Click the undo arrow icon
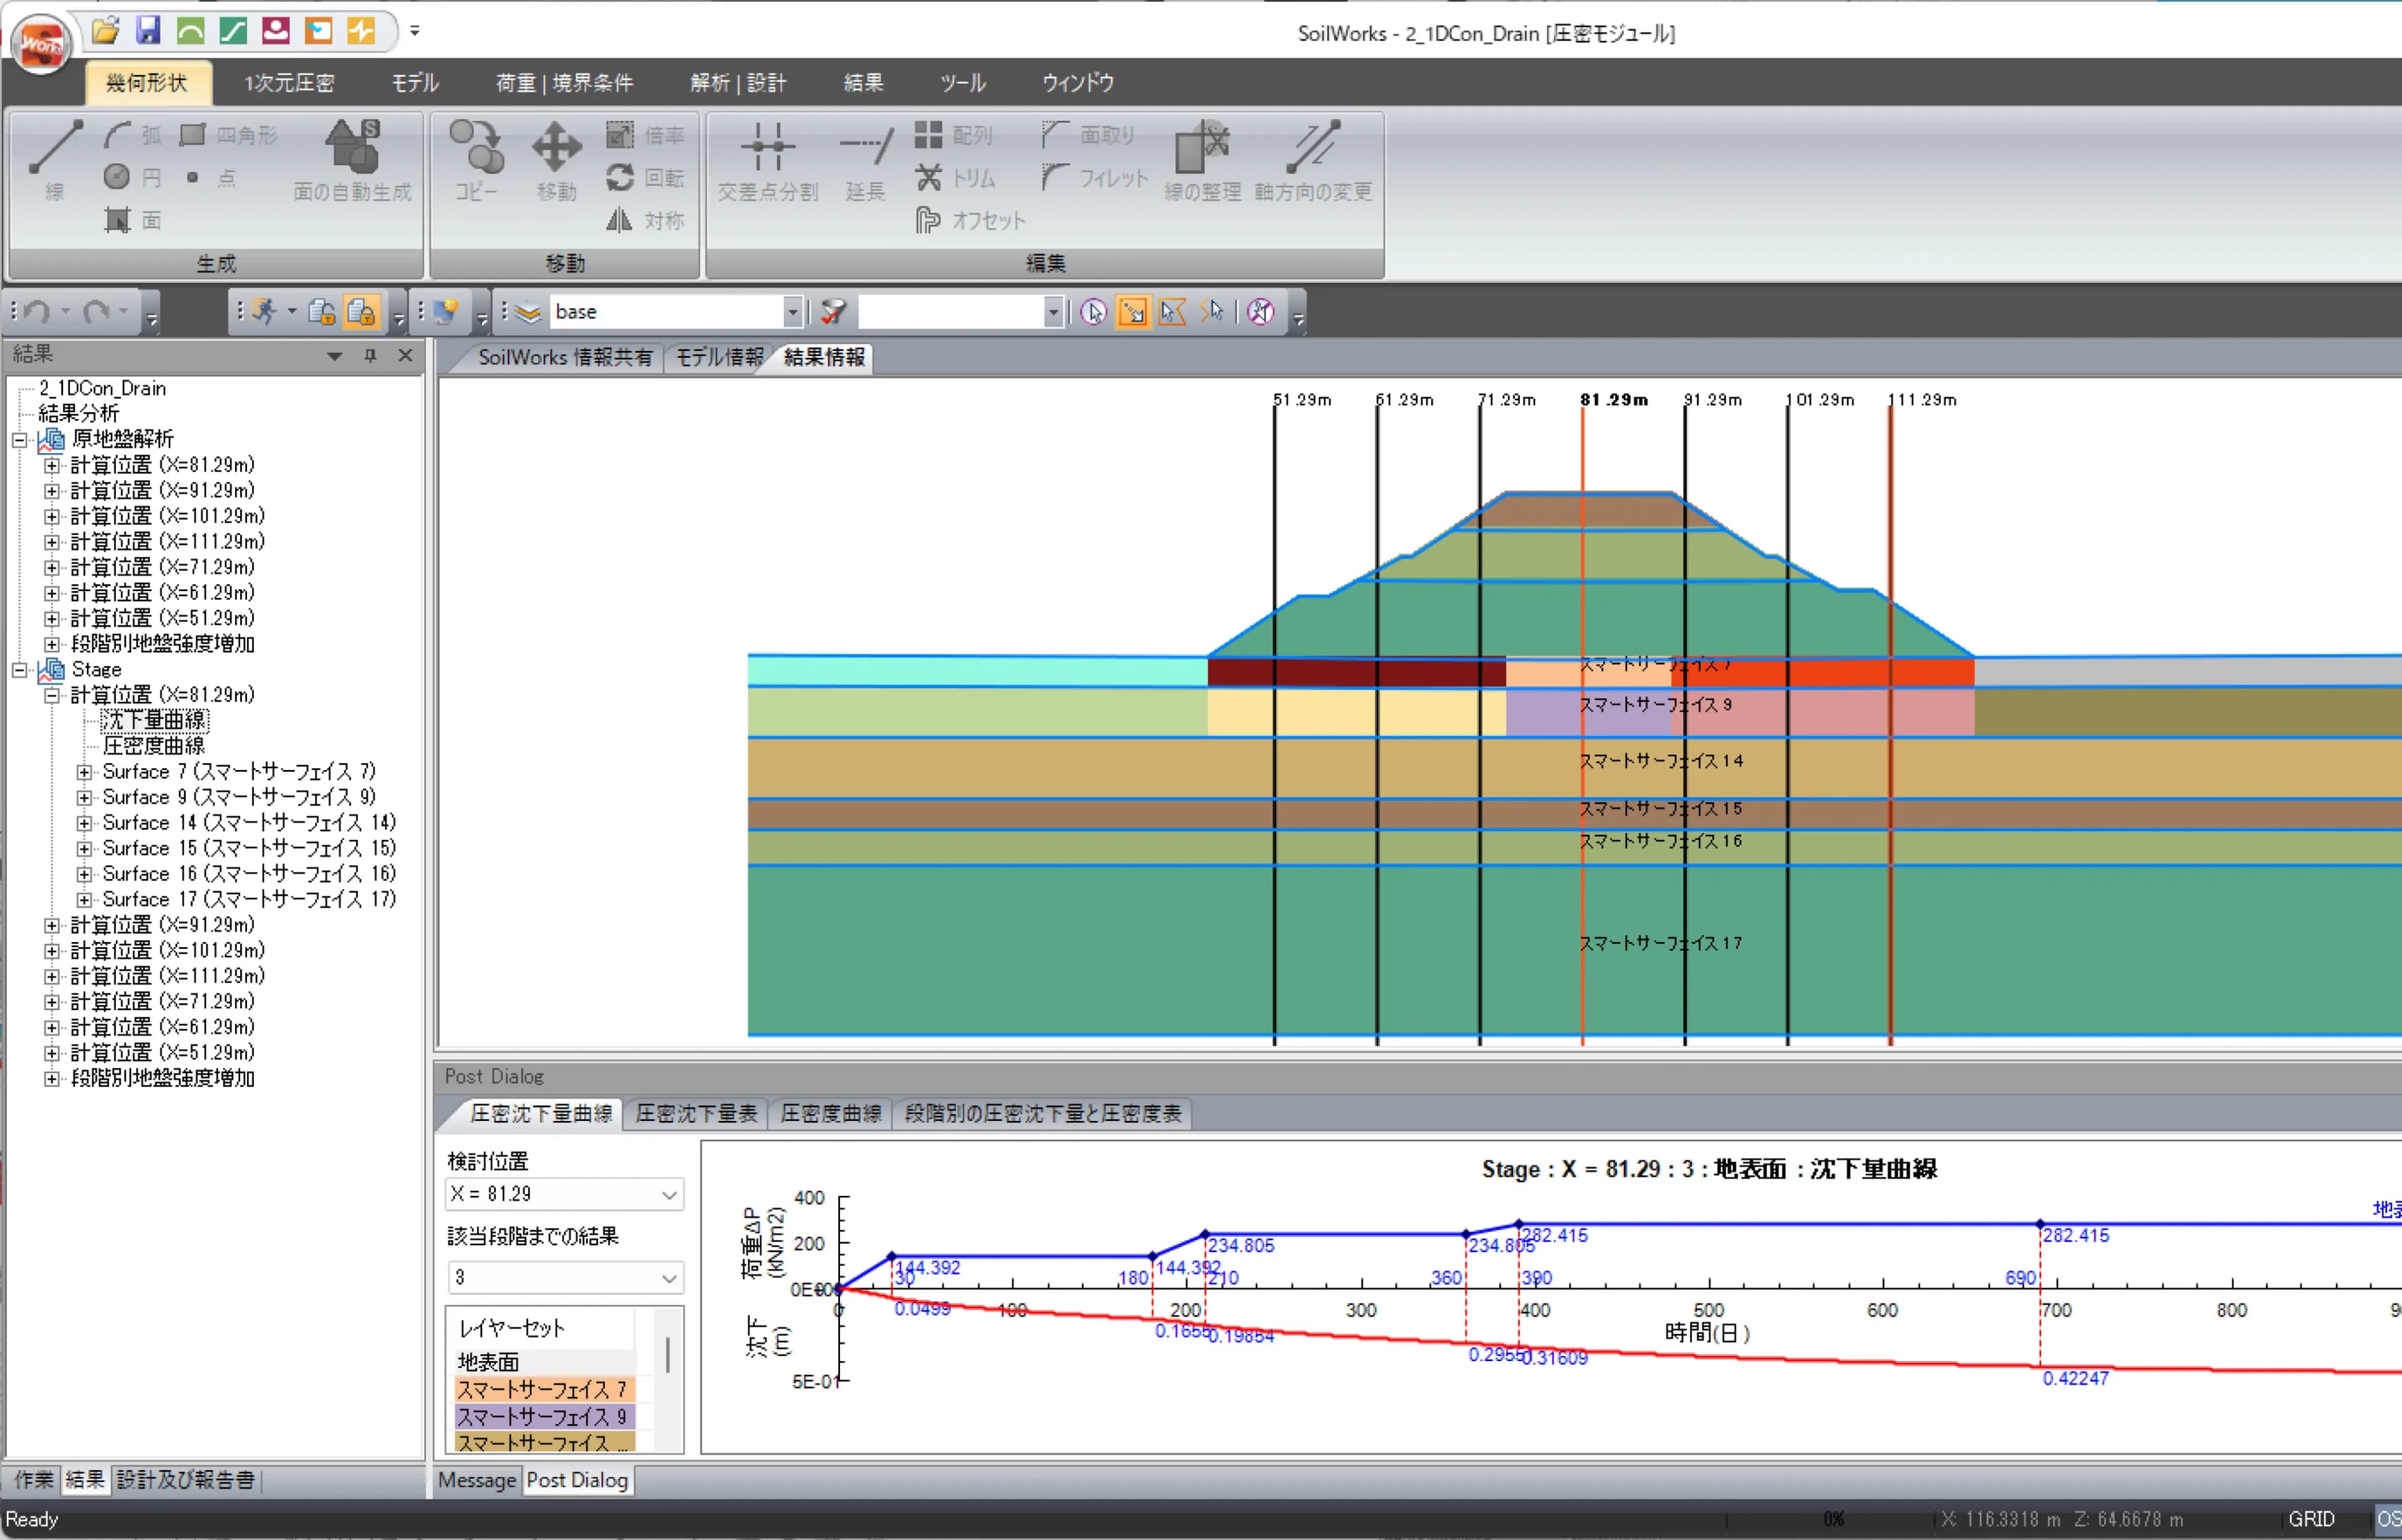The height and width of the screenshot is (1540, 2402). [x=37, y=312]
